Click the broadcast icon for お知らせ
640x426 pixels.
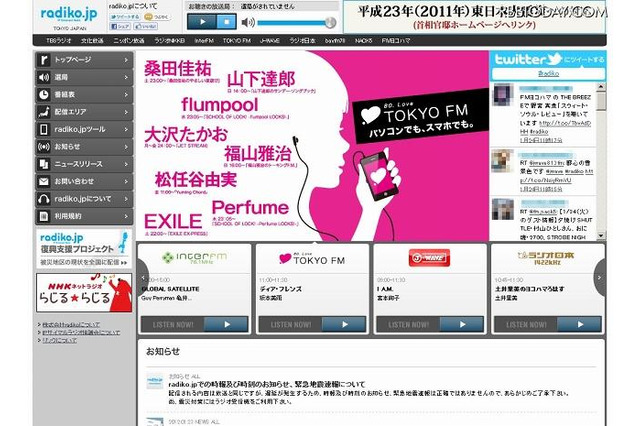coord(44,147)
